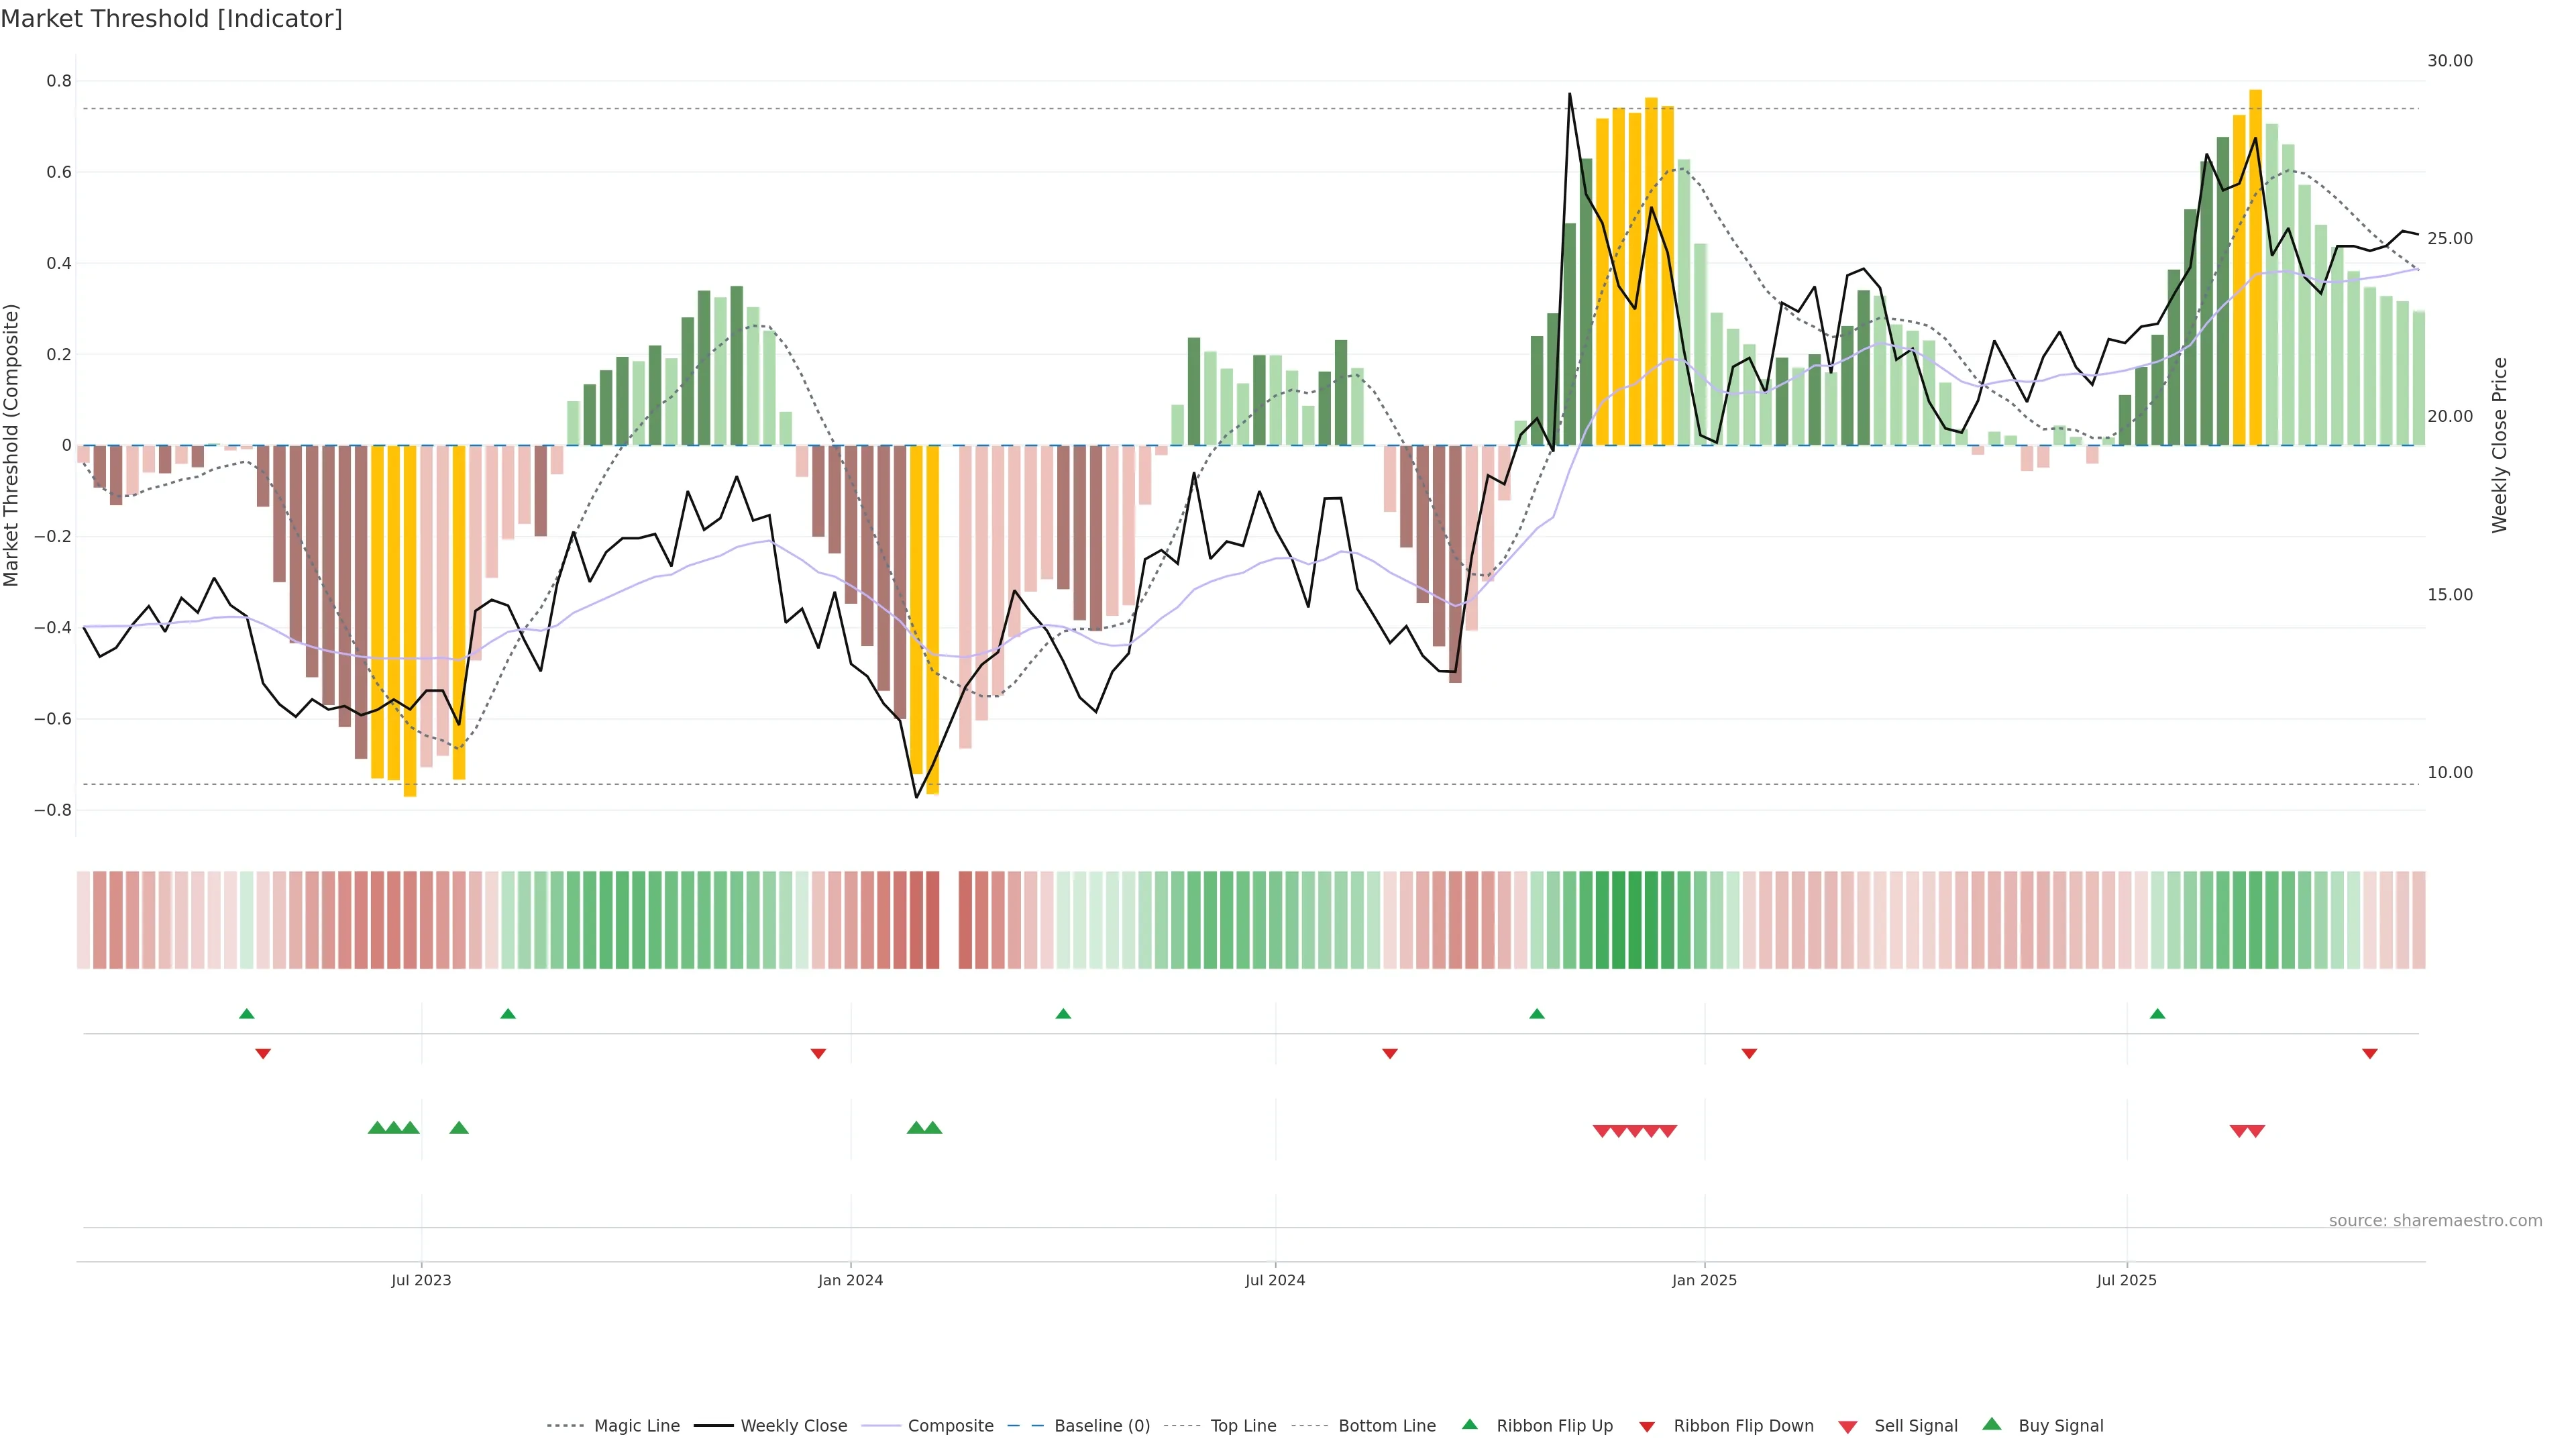Toggle the Weekly Close legend entry
Viewport: 2576px width, 1449px height.
(x=793, y=1426)
